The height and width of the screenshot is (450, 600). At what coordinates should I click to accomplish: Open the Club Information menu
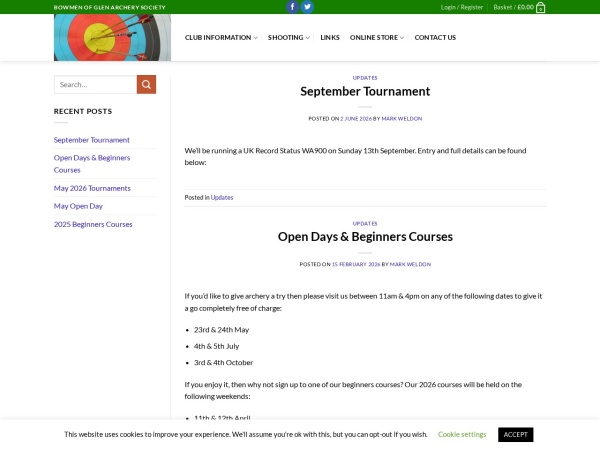pyautogui.click(x=218, y=38)
